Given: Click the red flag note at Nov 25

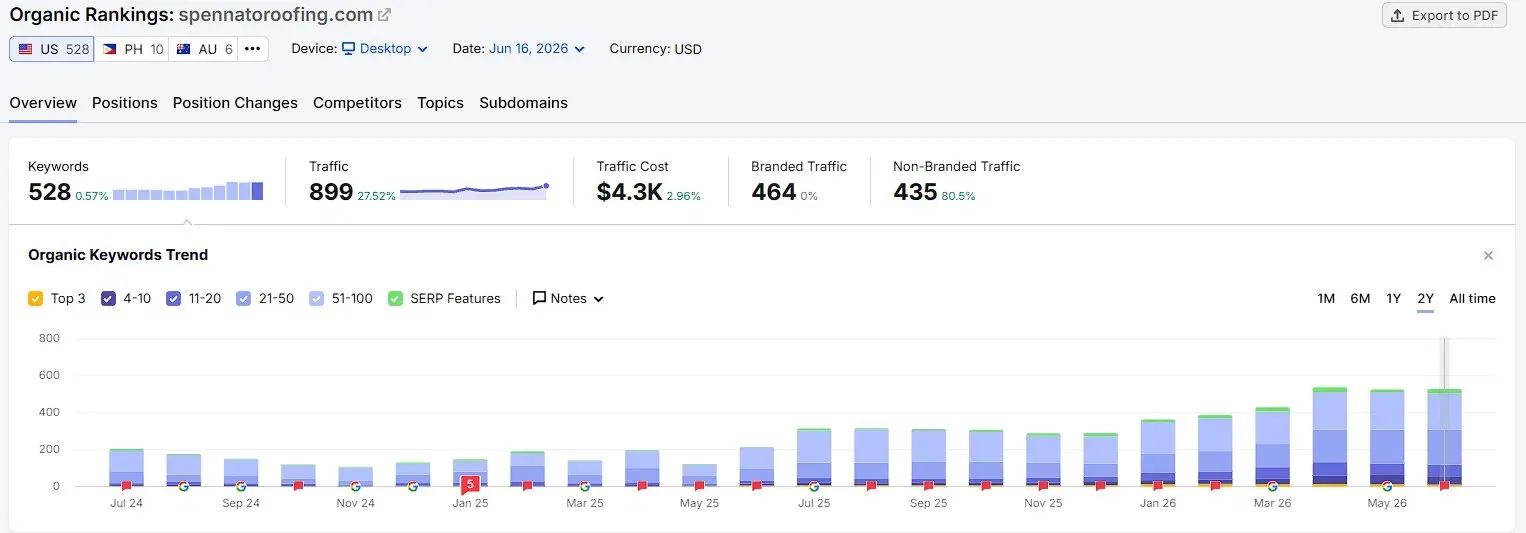Looking at the screenshot, I should tap(1043, 486).
